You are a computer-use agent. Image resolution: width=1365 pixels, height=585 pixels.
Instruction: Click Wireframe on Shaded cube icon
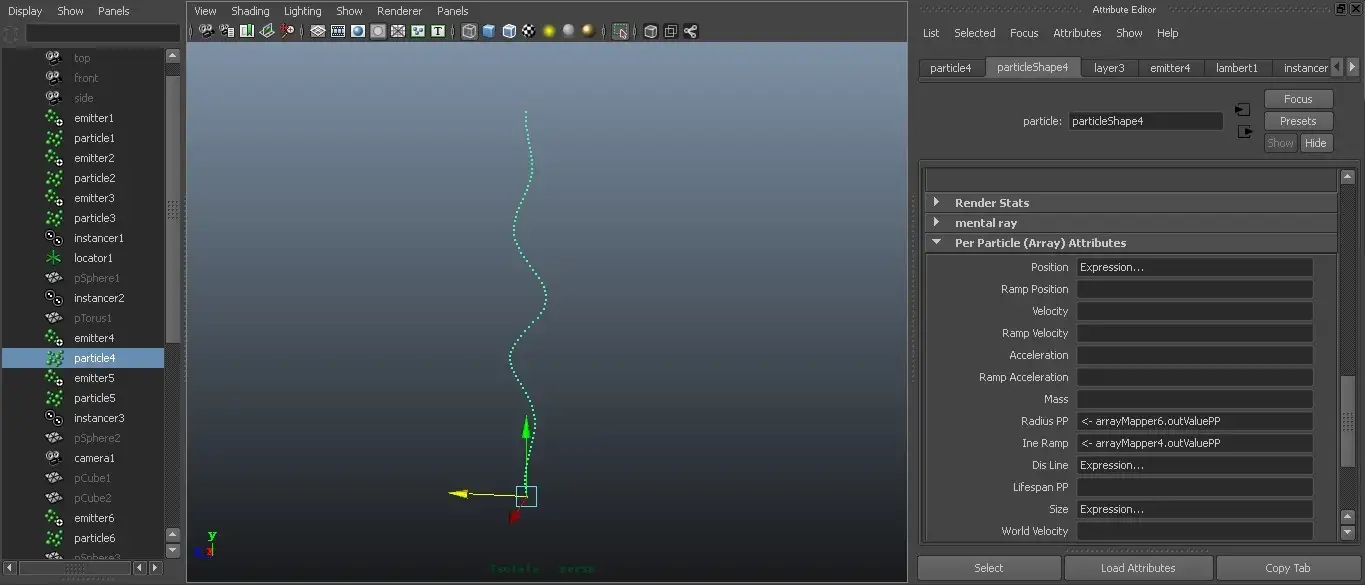click(x=509, y=31)
